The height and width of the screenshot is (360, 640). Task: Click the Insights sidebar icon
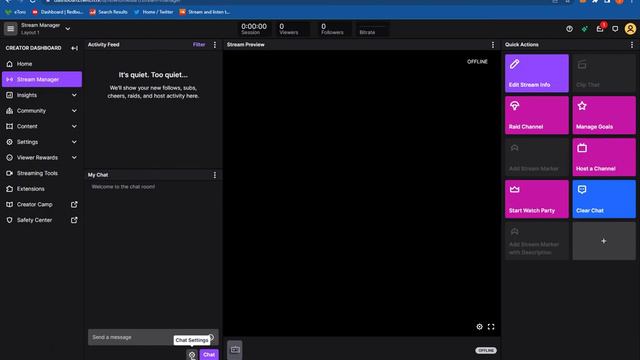point(9,95)
